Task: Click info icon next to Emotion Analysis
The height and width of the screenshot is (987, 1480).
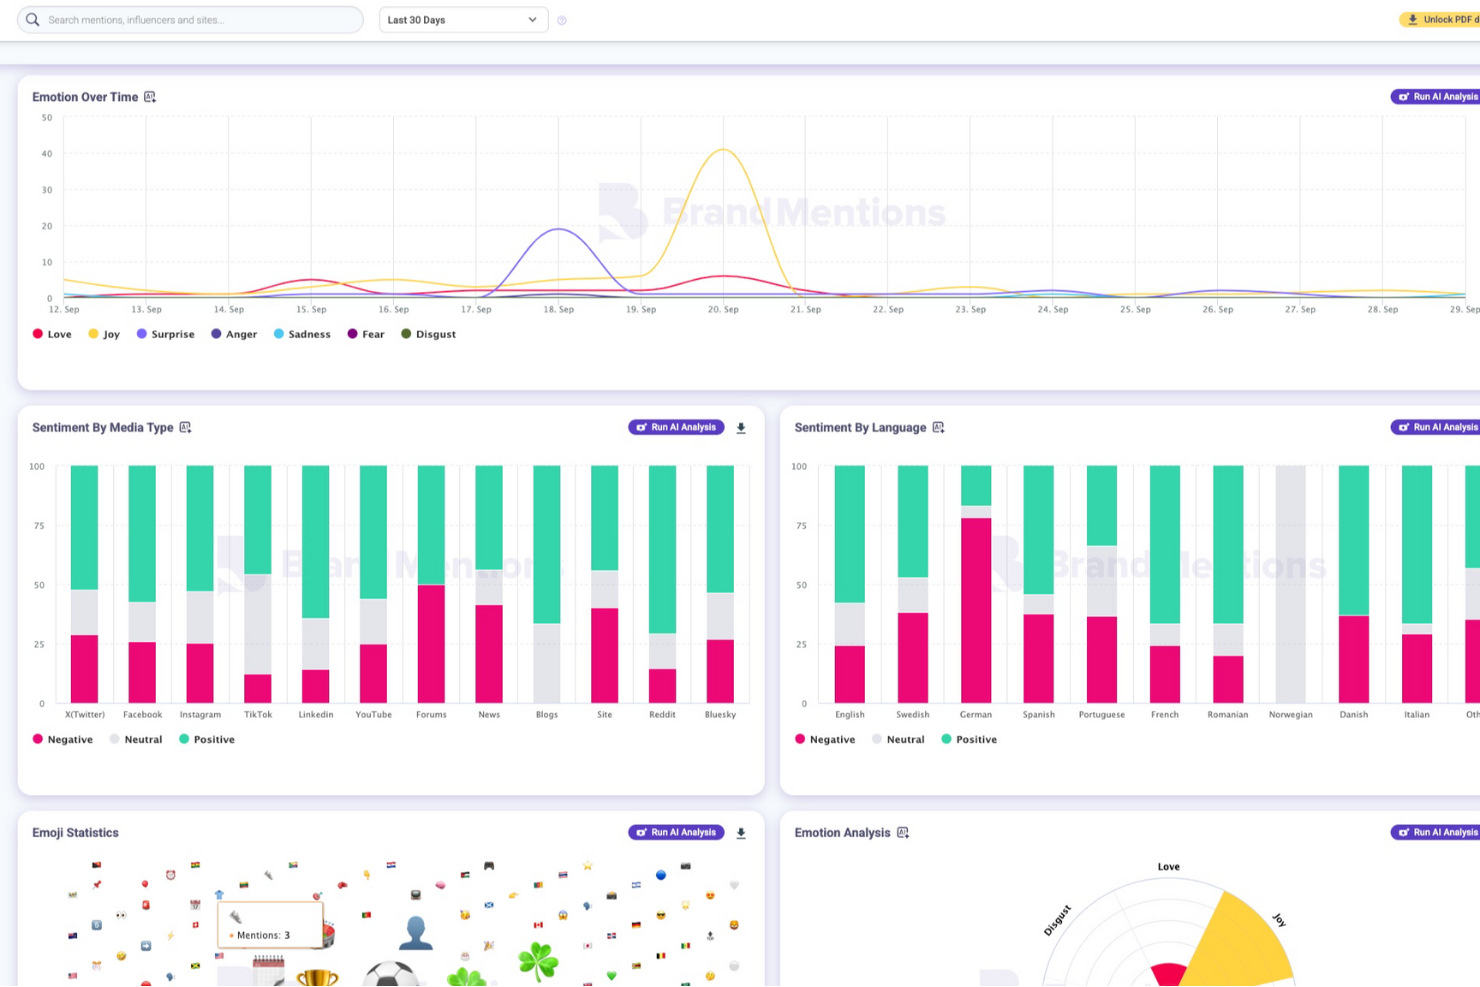Action: pyautogui.click(x=903, y=832)
